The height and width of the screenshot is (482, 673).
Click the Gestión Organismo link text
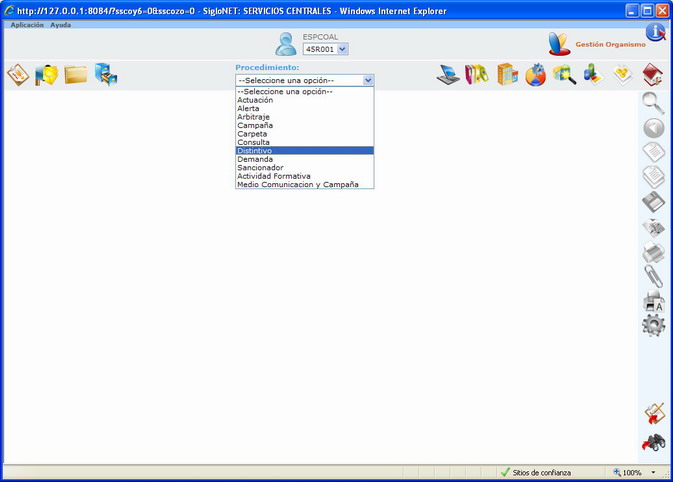tap(610, 44)
